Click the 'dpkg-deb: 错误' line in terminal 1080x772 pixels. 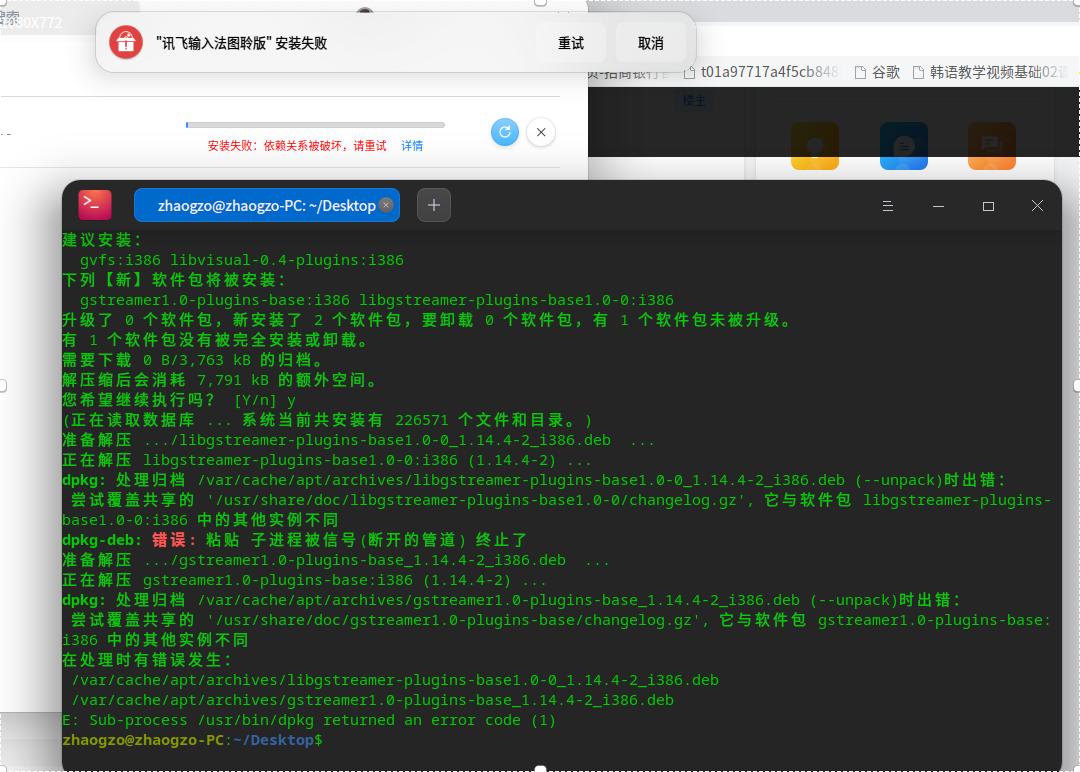[x=295, y=540]
